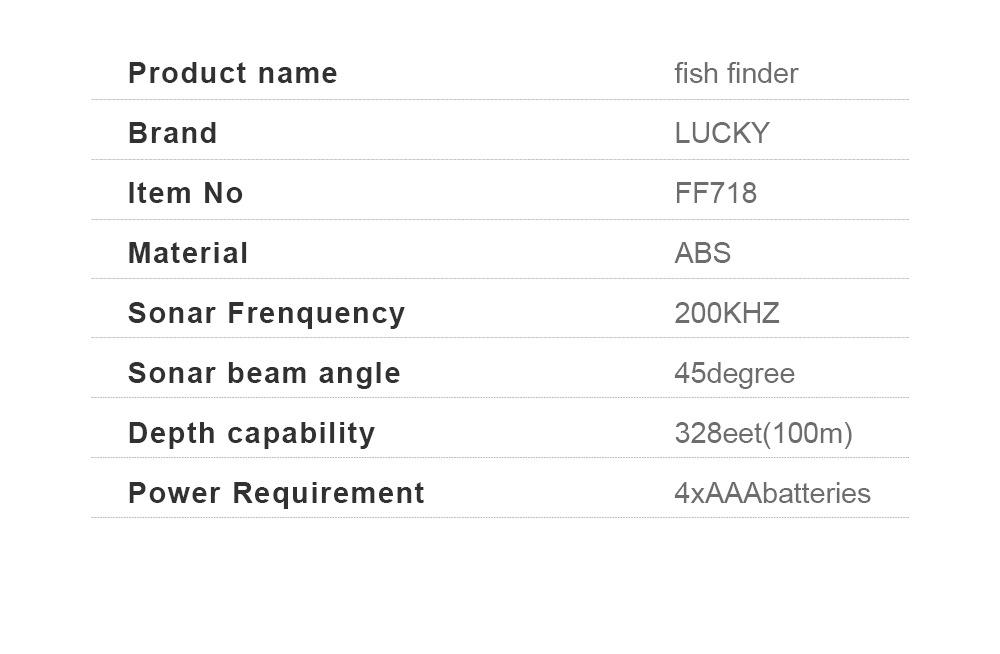Click the 'Sonar Frenquency' label
1000x654 pixels.
[x=267, y=313]
